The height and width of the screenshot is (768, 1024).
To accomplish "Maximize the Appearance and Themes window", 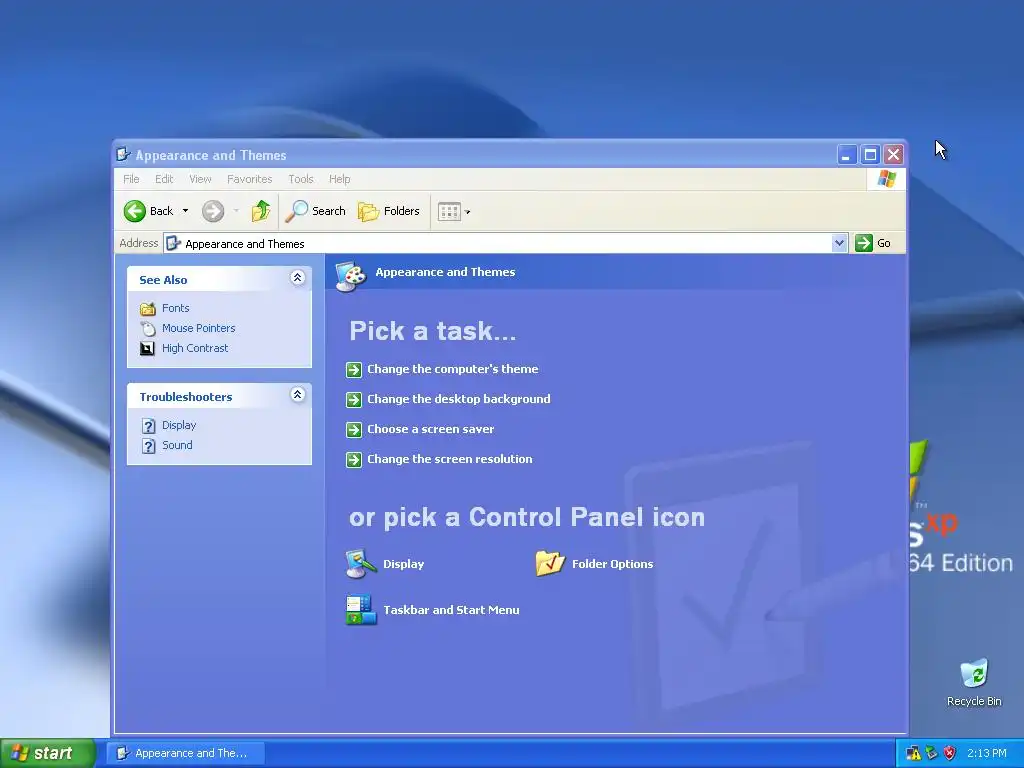I will click(x=870, y=155).
